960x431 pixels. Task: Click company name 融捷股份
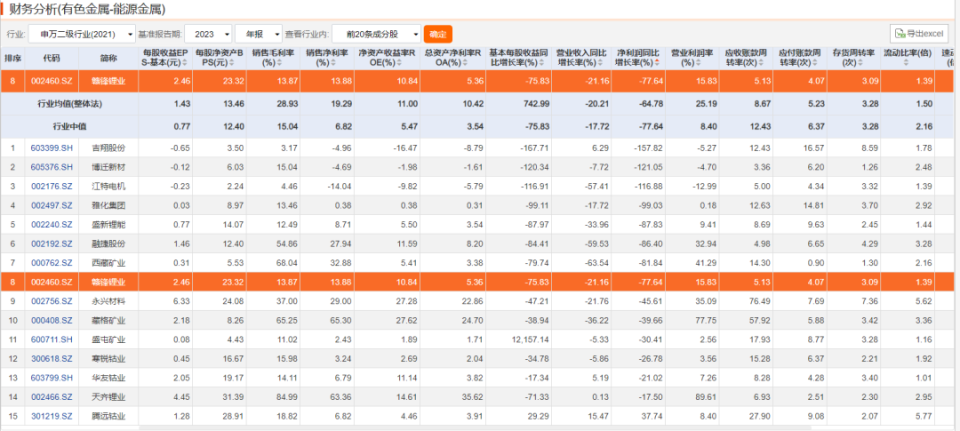click(x=108, y=244)
